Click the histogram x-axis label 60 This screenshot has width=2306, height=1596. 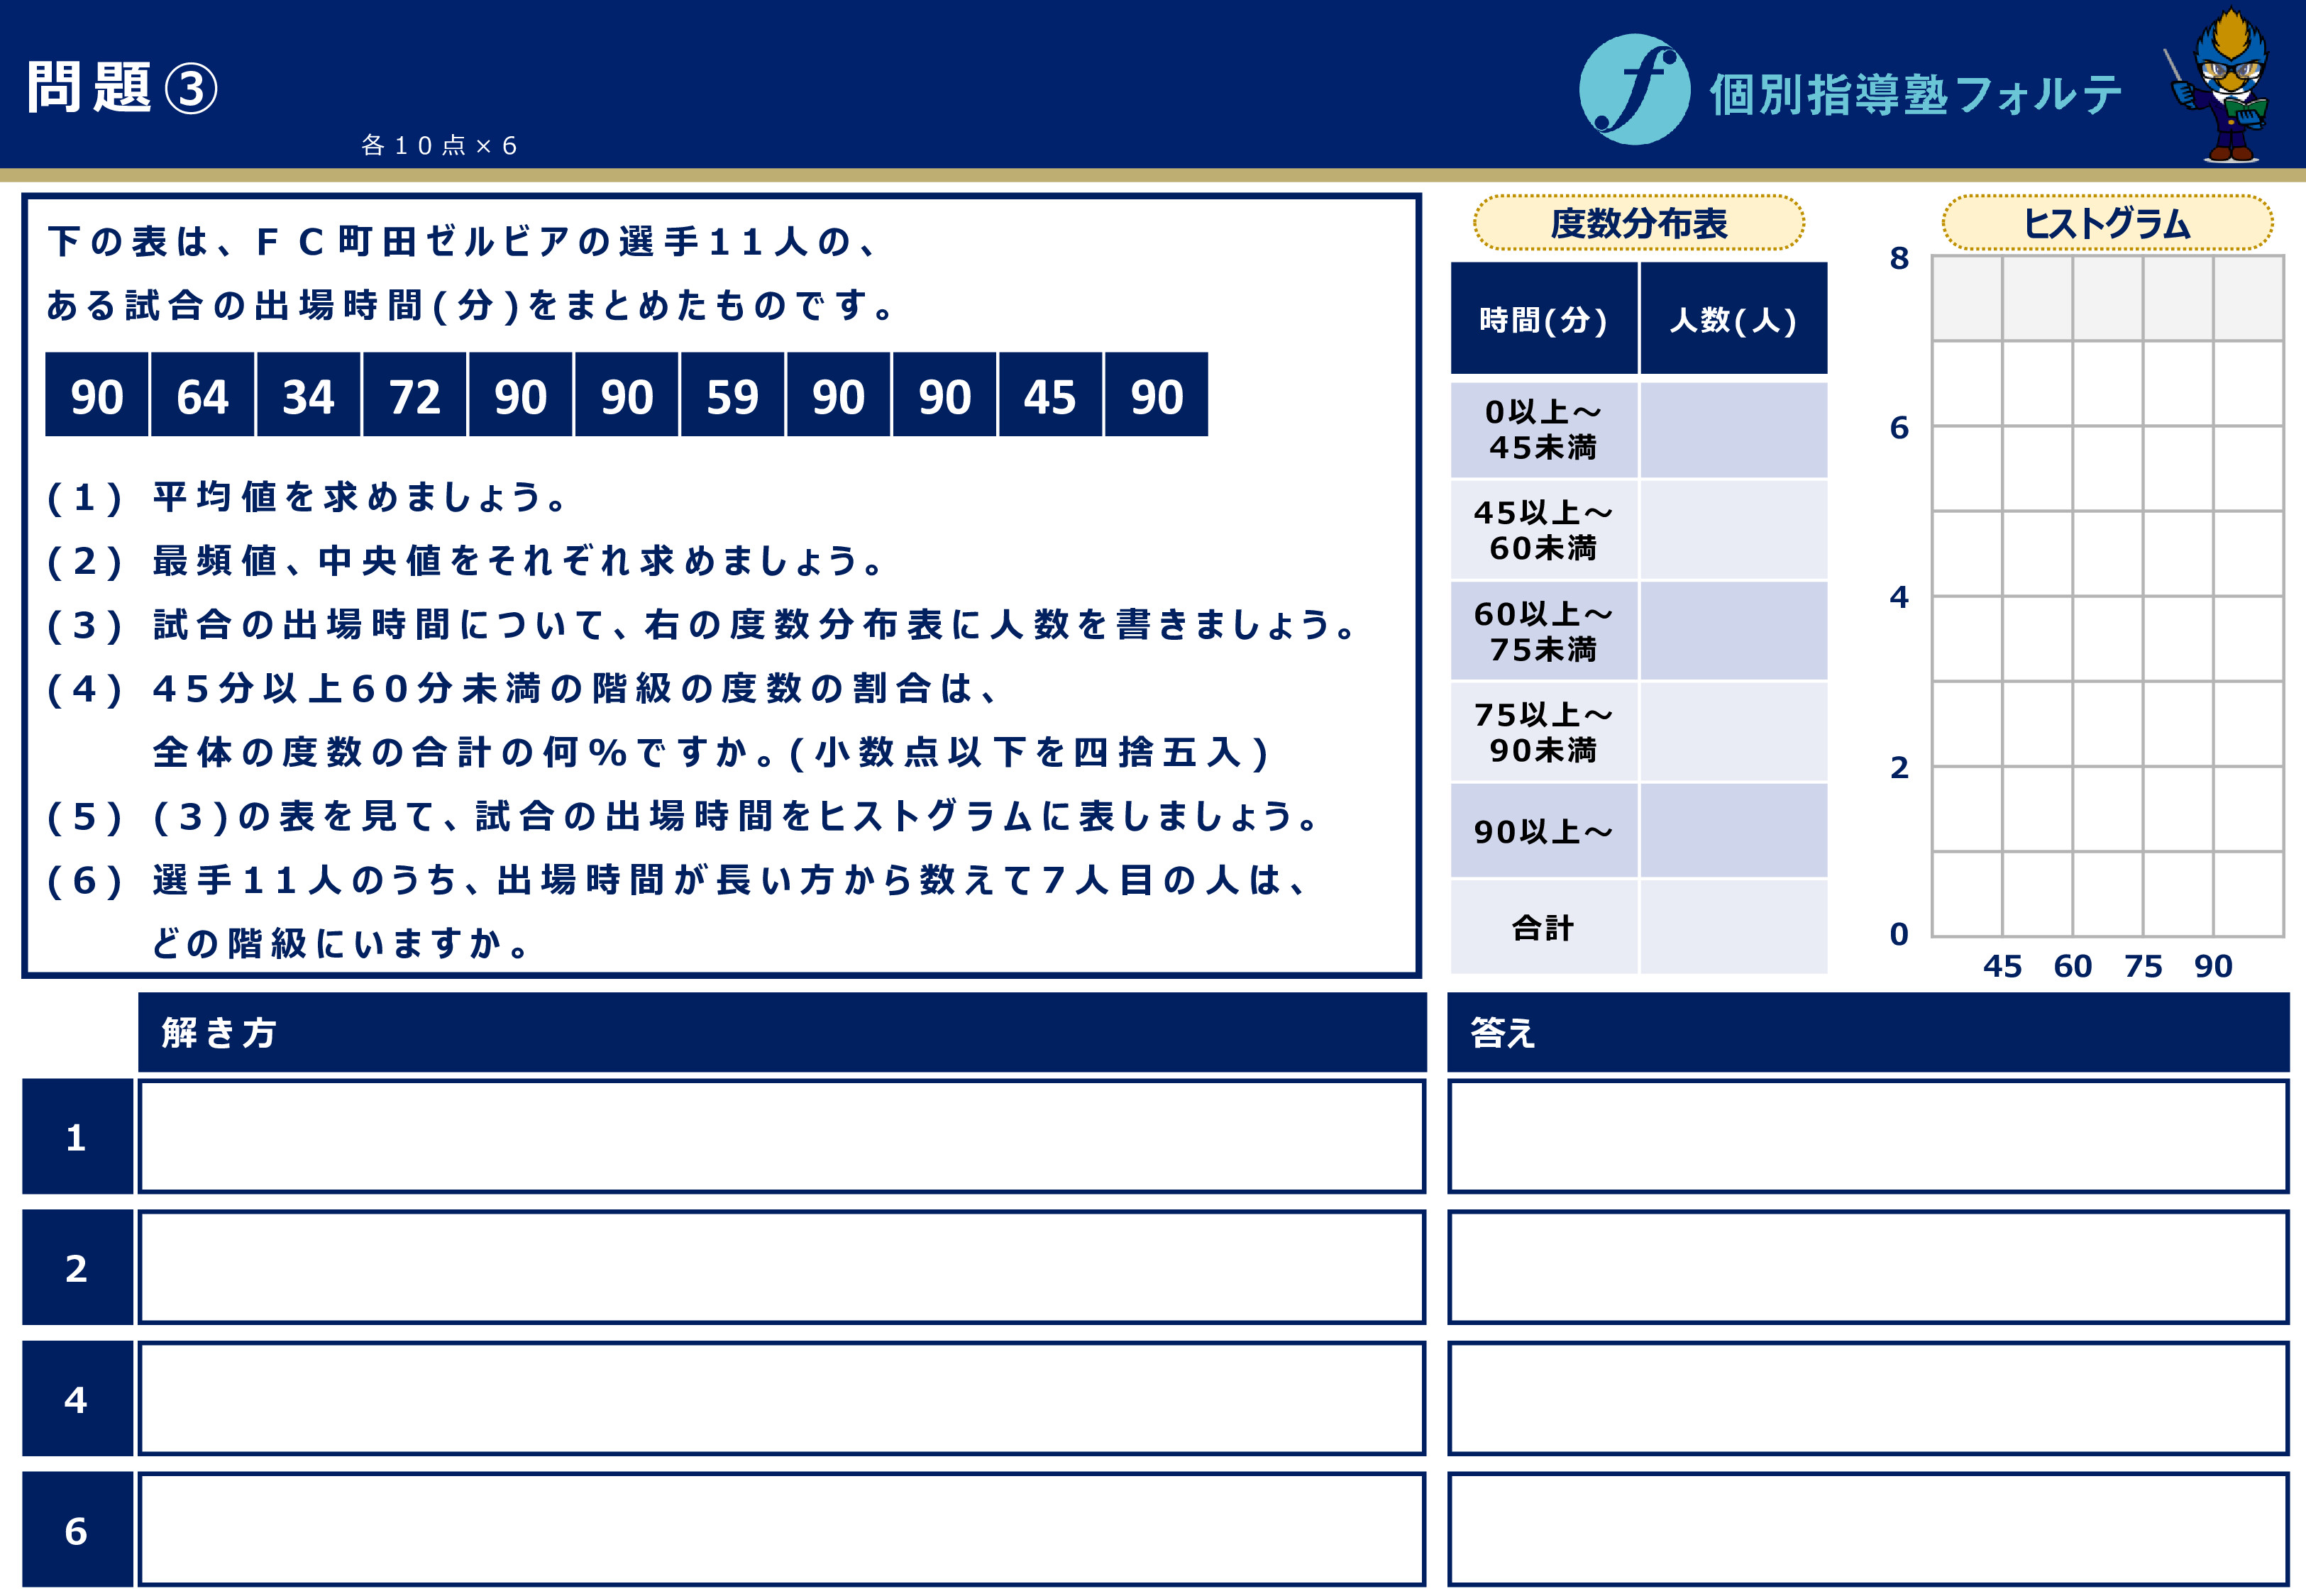(x=2072, y=966)
